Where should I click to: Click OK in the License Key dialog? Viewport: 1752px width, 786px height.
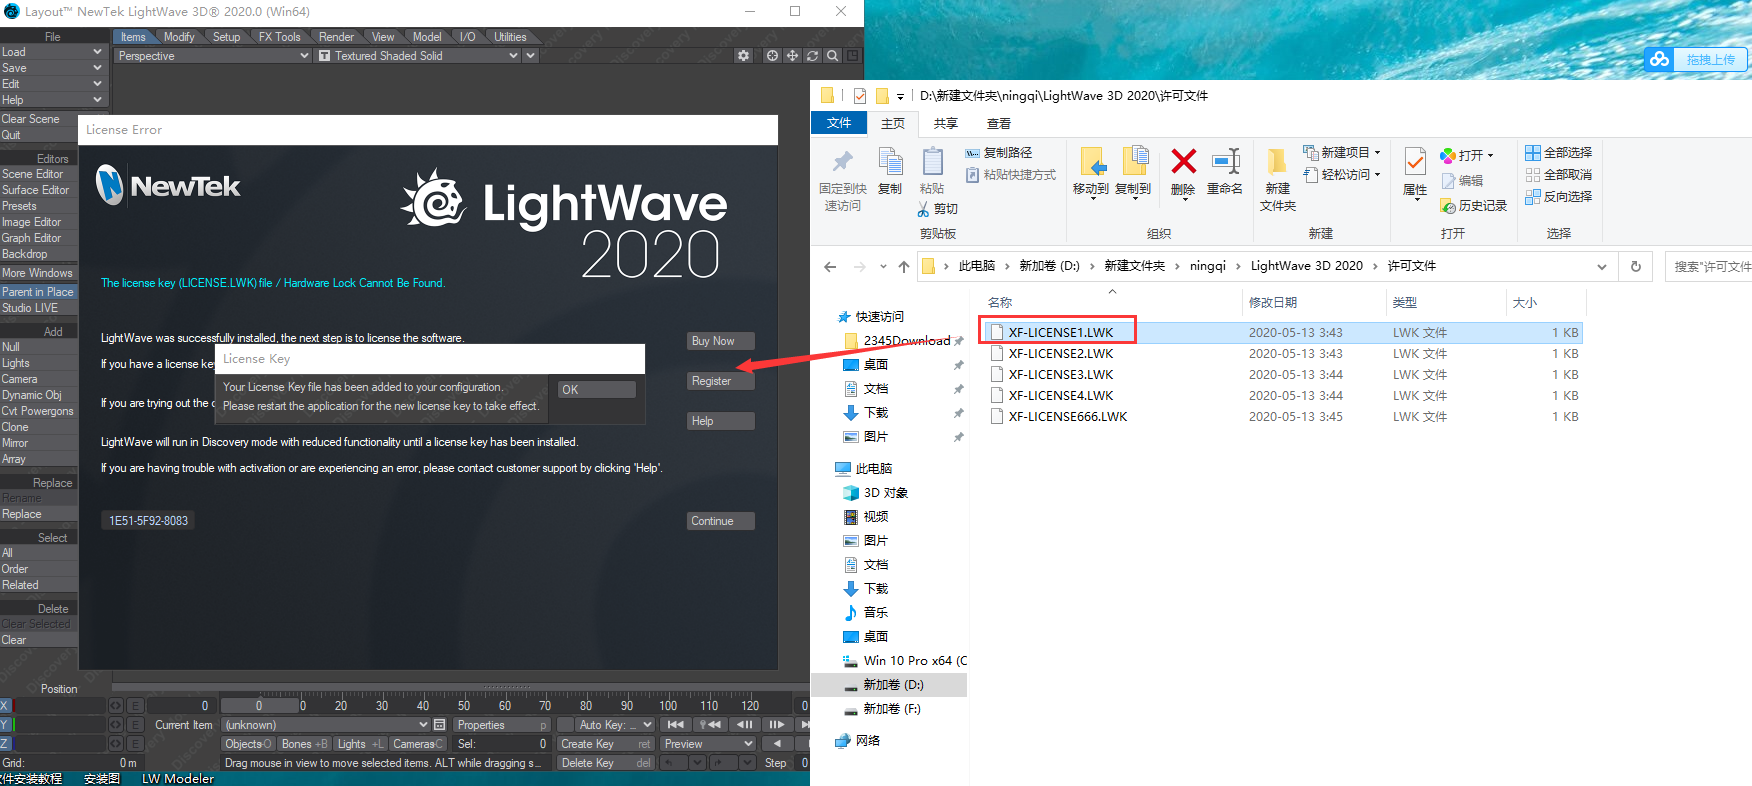pos(596,390)
